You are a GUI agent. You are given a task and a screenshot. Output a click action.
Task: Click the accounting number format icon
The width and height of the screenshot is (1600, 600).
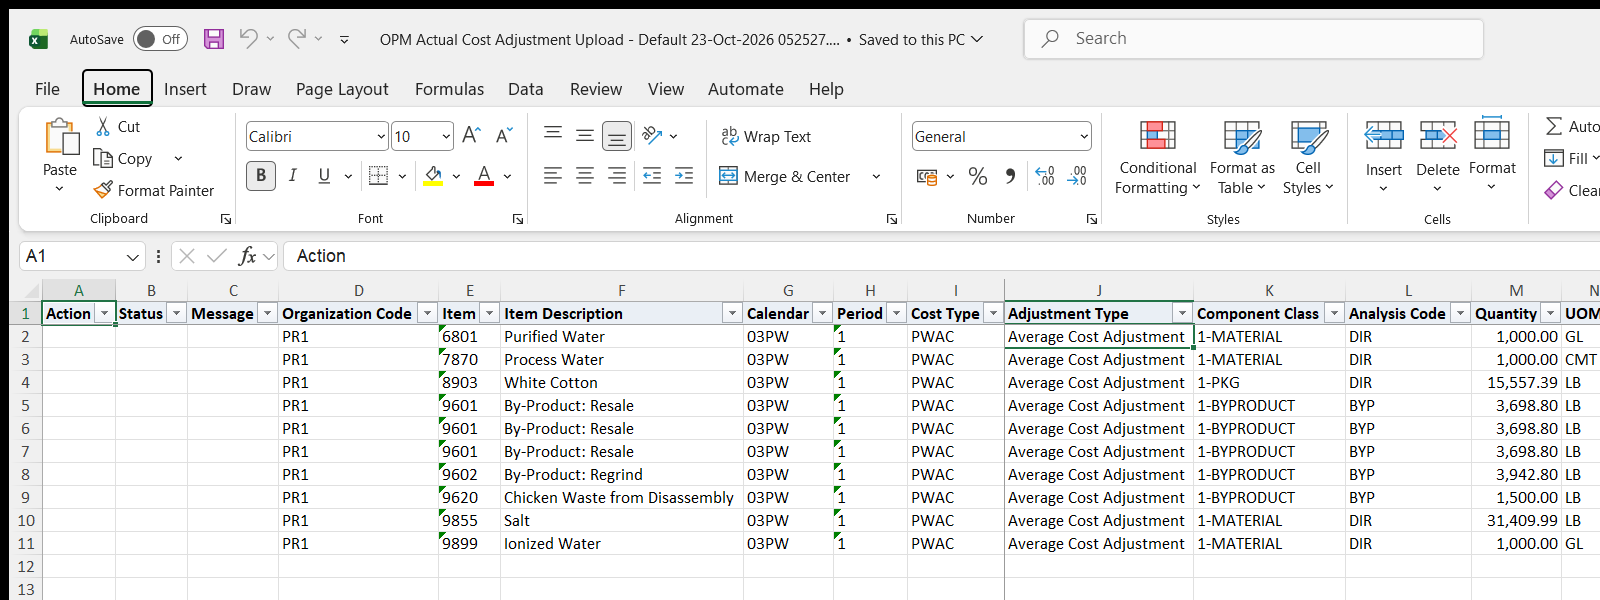[x=927, y=177]
